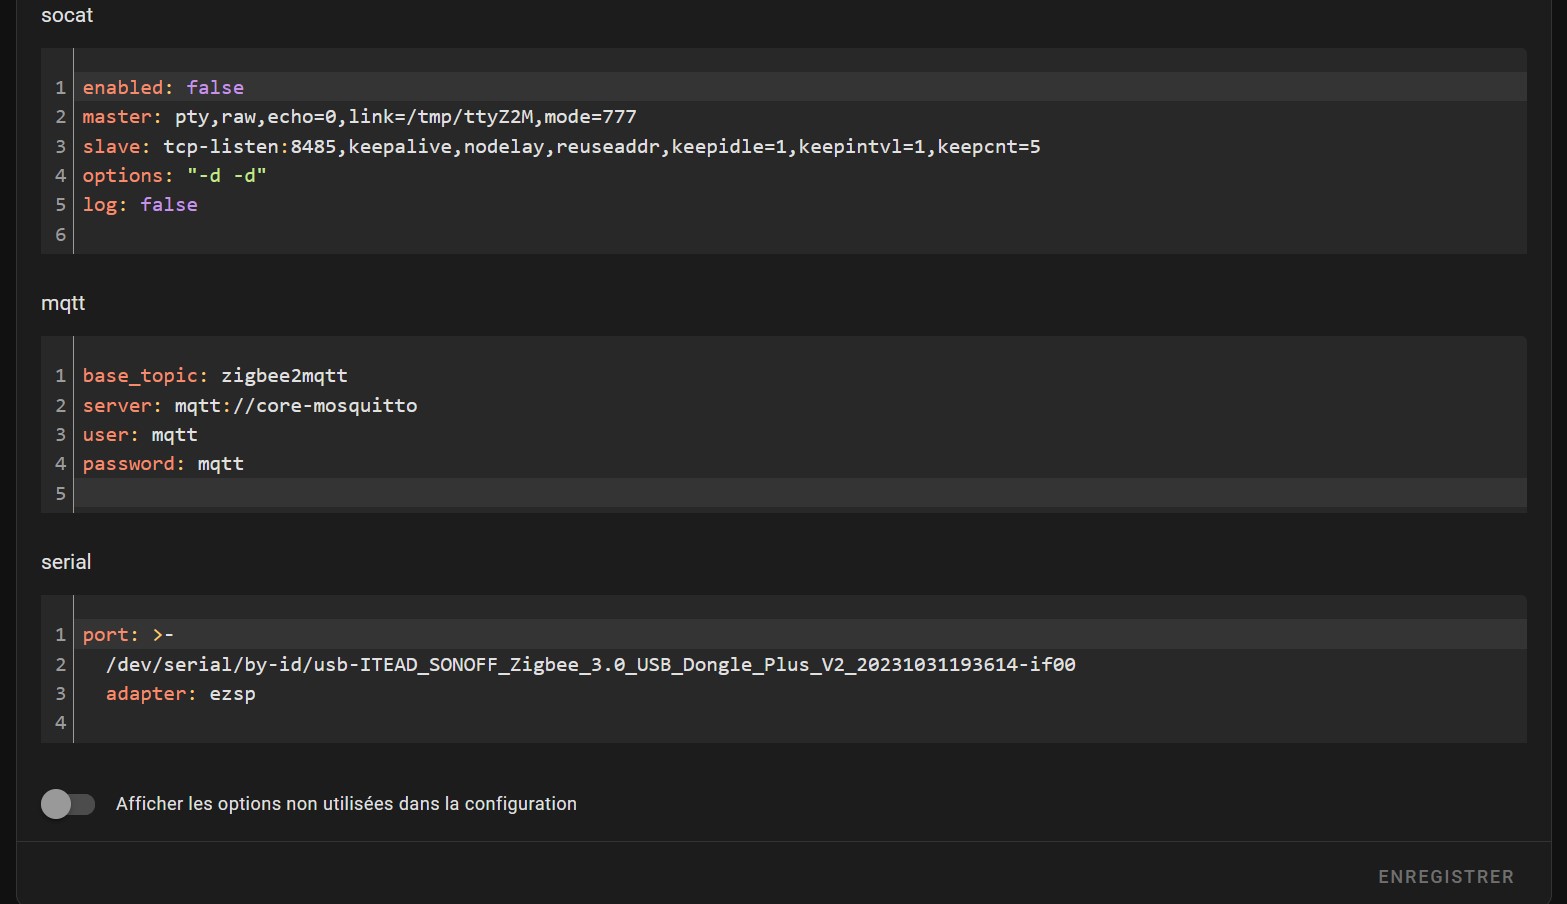Toggle the 'Afficher les options non utilisées' switch
This screenshot has height=904, width=1567.
pos(67,804)
